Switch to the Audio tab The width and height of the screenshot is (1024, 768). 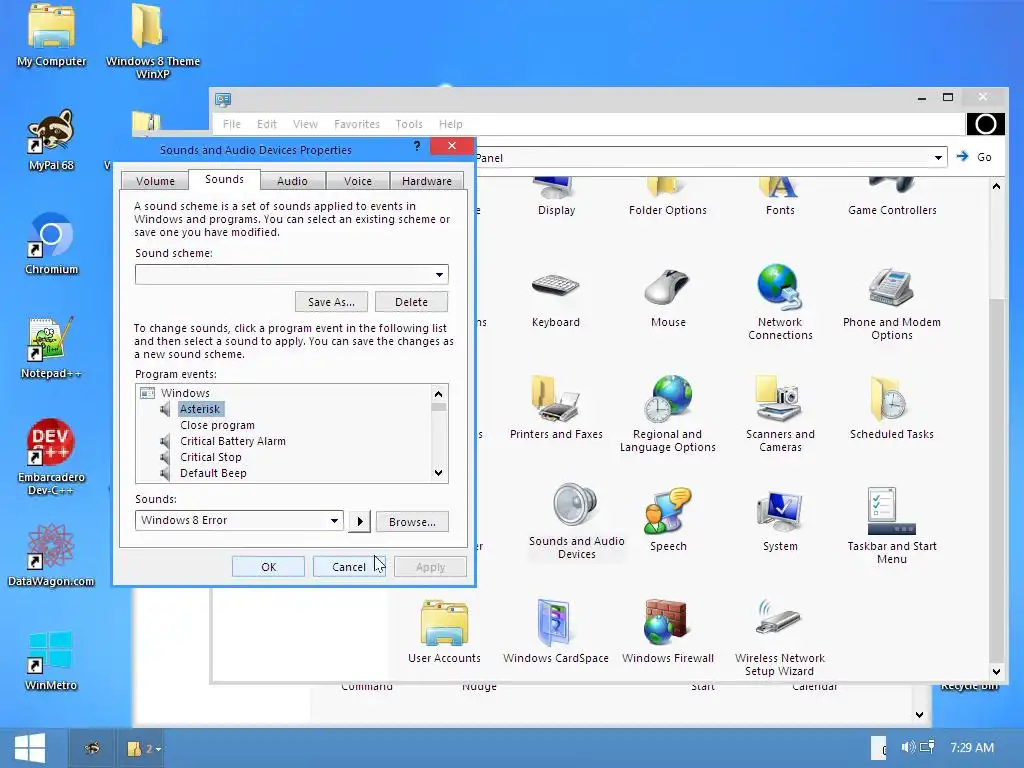[292, 181]
